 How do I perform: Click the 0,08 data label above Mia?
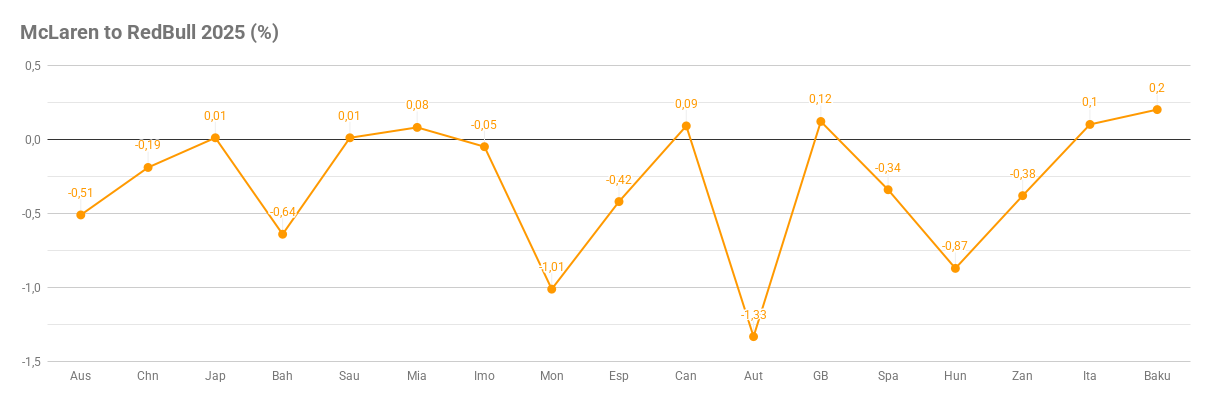(417, 105)
